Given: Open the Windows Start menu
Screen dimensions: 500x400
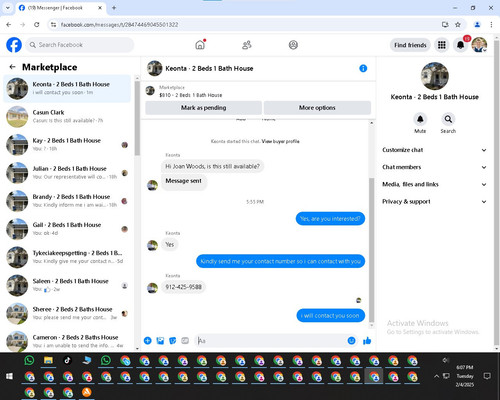Looking at the screenshot, I should [x=9, y=376].
